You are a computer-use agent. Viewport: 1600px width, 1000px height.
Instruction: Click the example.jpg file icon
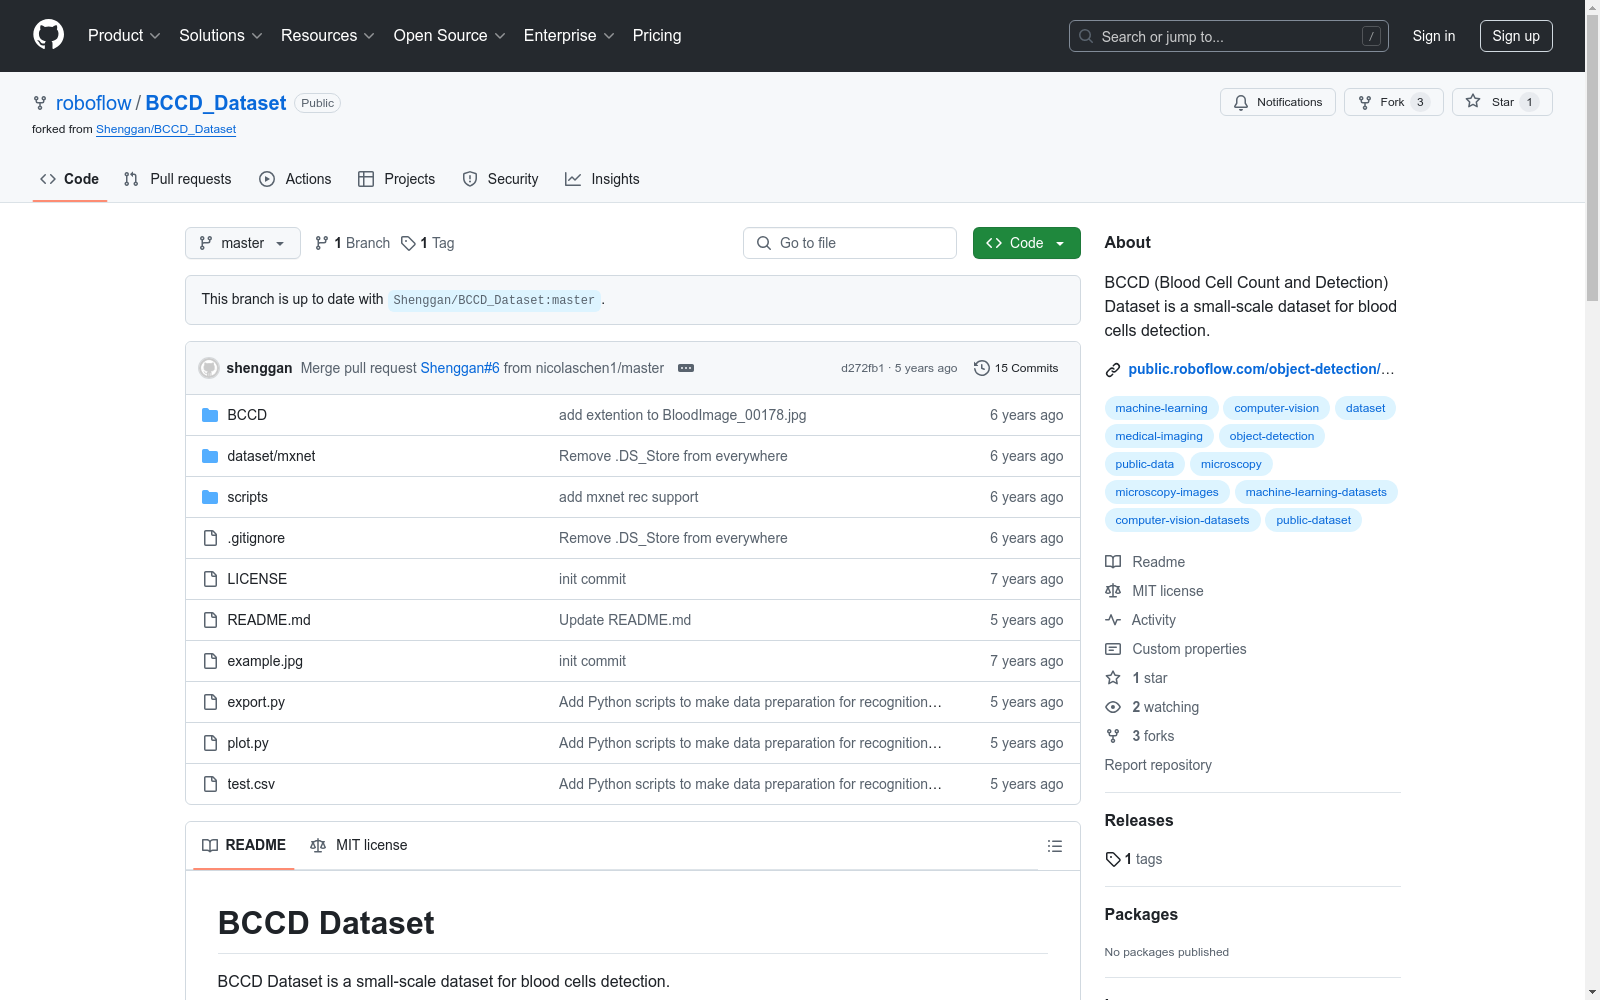click(210, 661)
